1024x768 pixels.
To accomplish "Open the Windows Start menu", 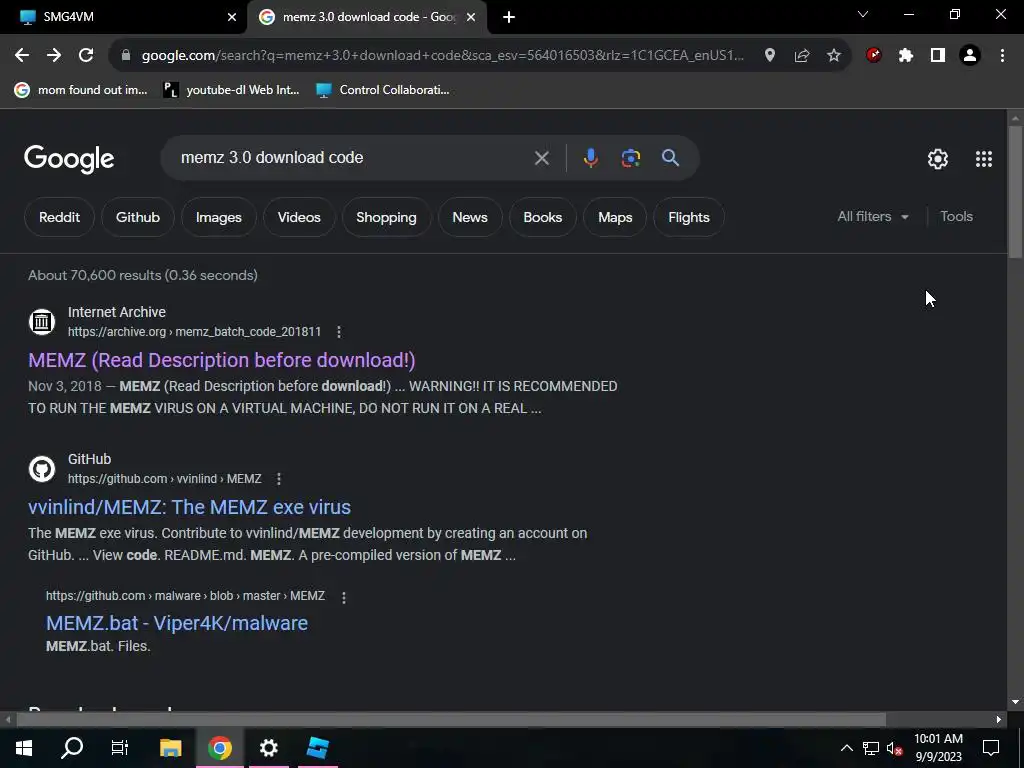I will pyautogui.click(x=24, y=747).
